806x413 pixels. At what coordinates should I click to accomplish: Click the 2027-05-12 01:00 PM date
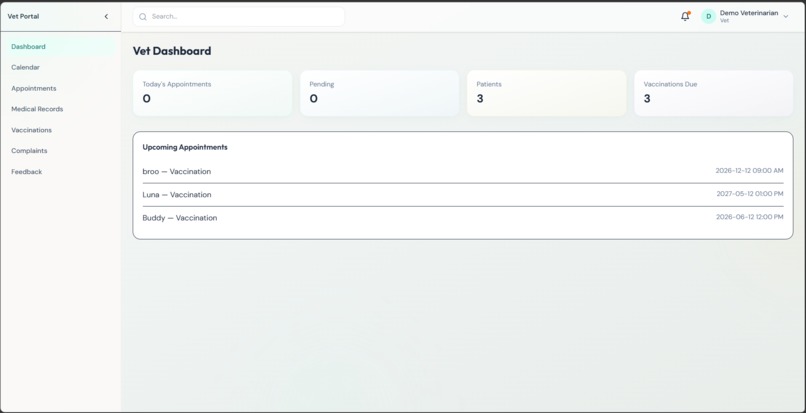click(x=750, y=194)
